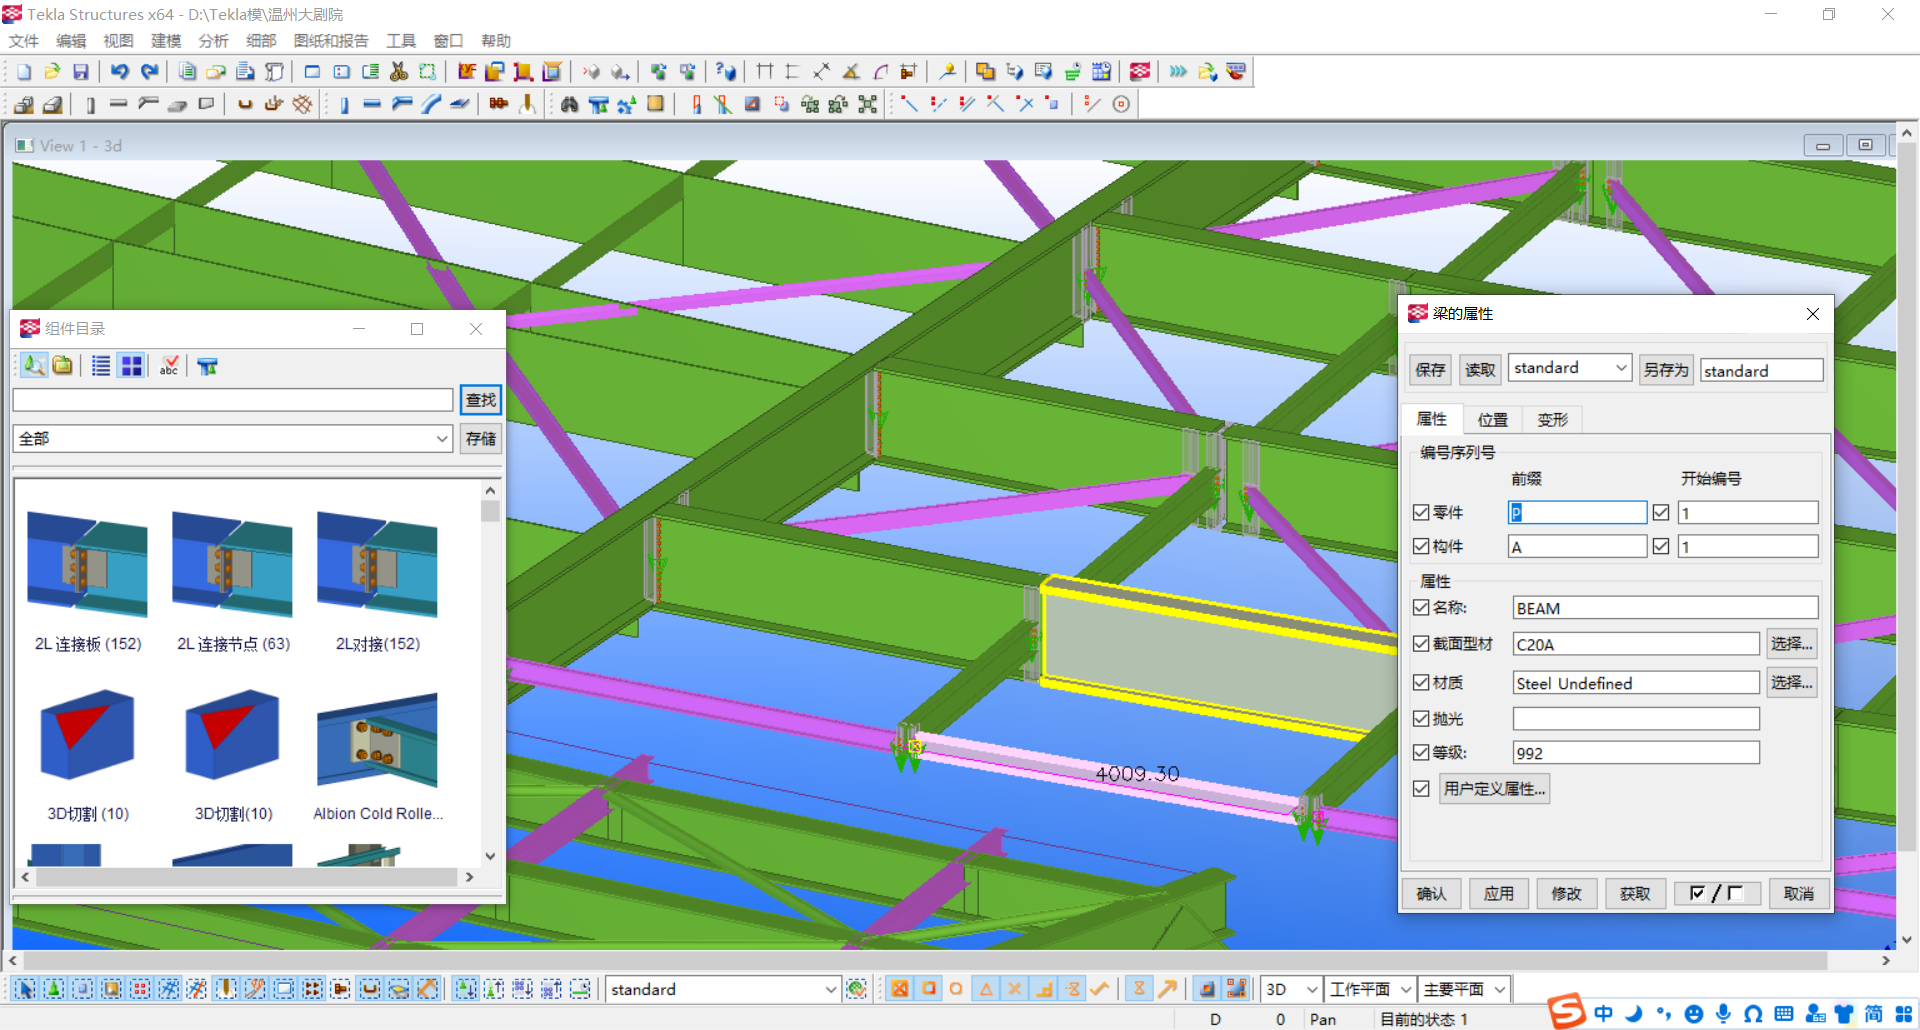This screenshot has height=1030, width=1920.
Task: Toggle the 材质 checkbox
Action: click(1421, 682)
